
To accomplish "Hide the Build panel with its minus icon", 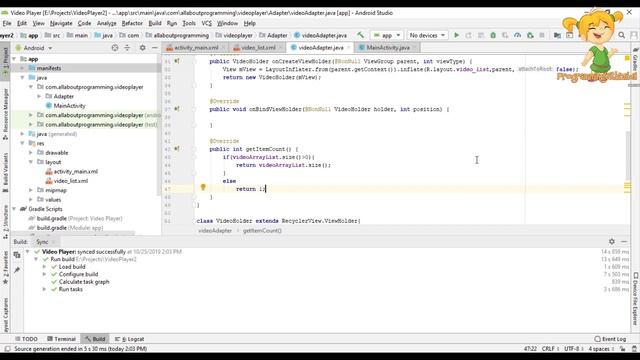I will [x=624, y=242].
